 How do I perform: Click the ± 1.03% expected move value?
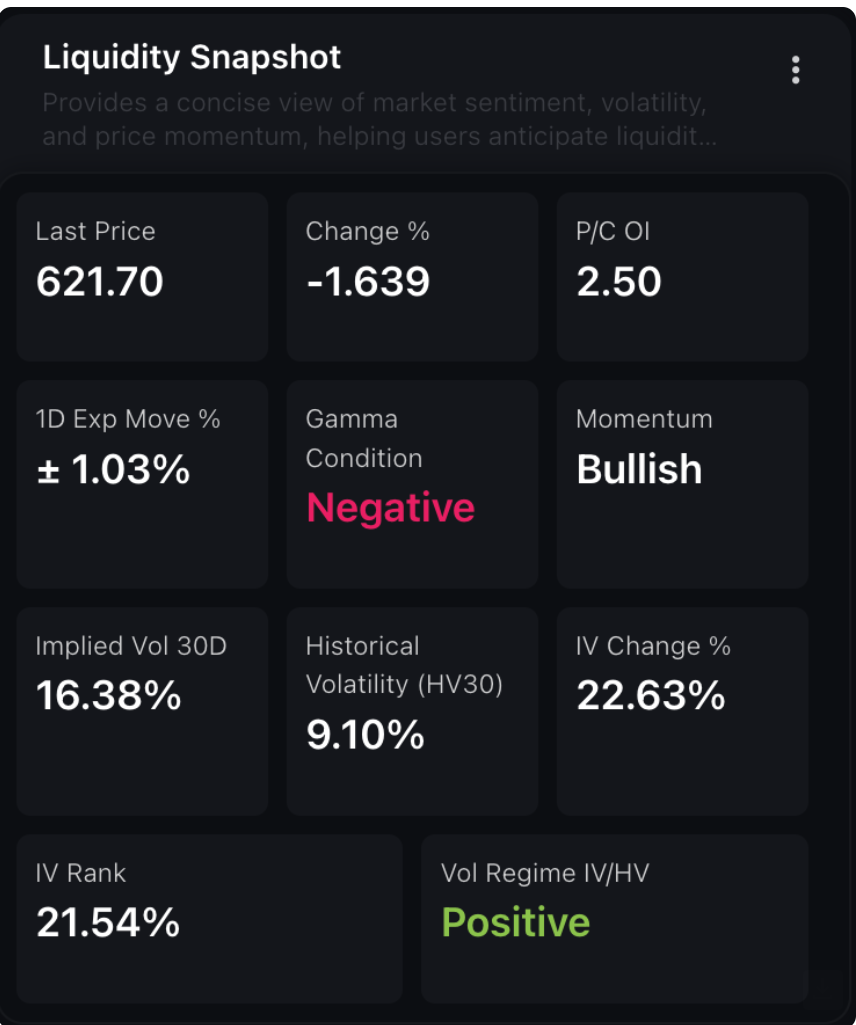(x=113, y=469)
